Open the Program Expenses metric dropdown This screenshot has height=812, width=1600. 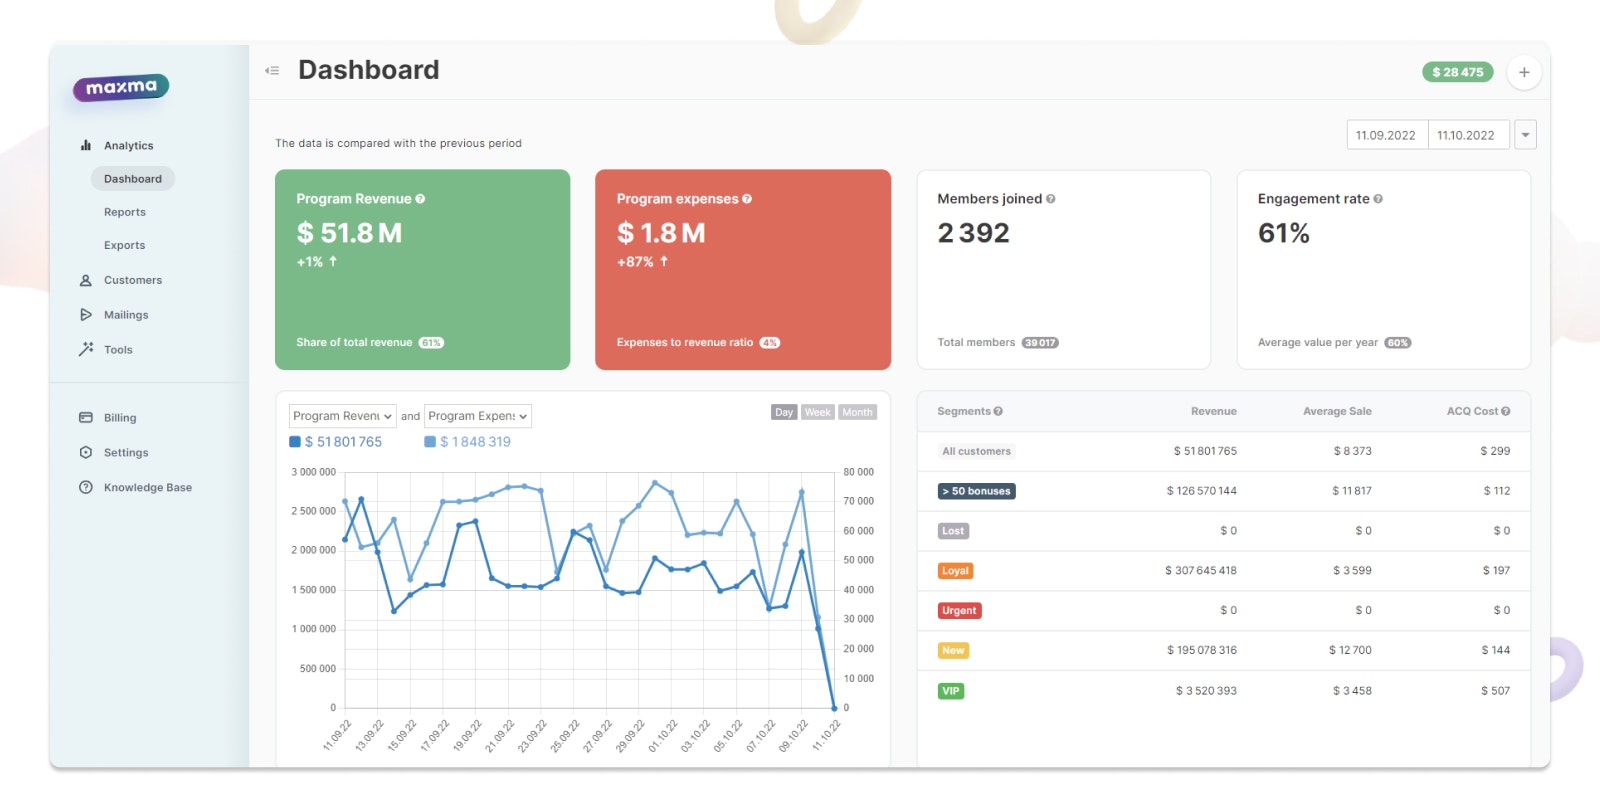pyautogui.click(x=478, y=416)
